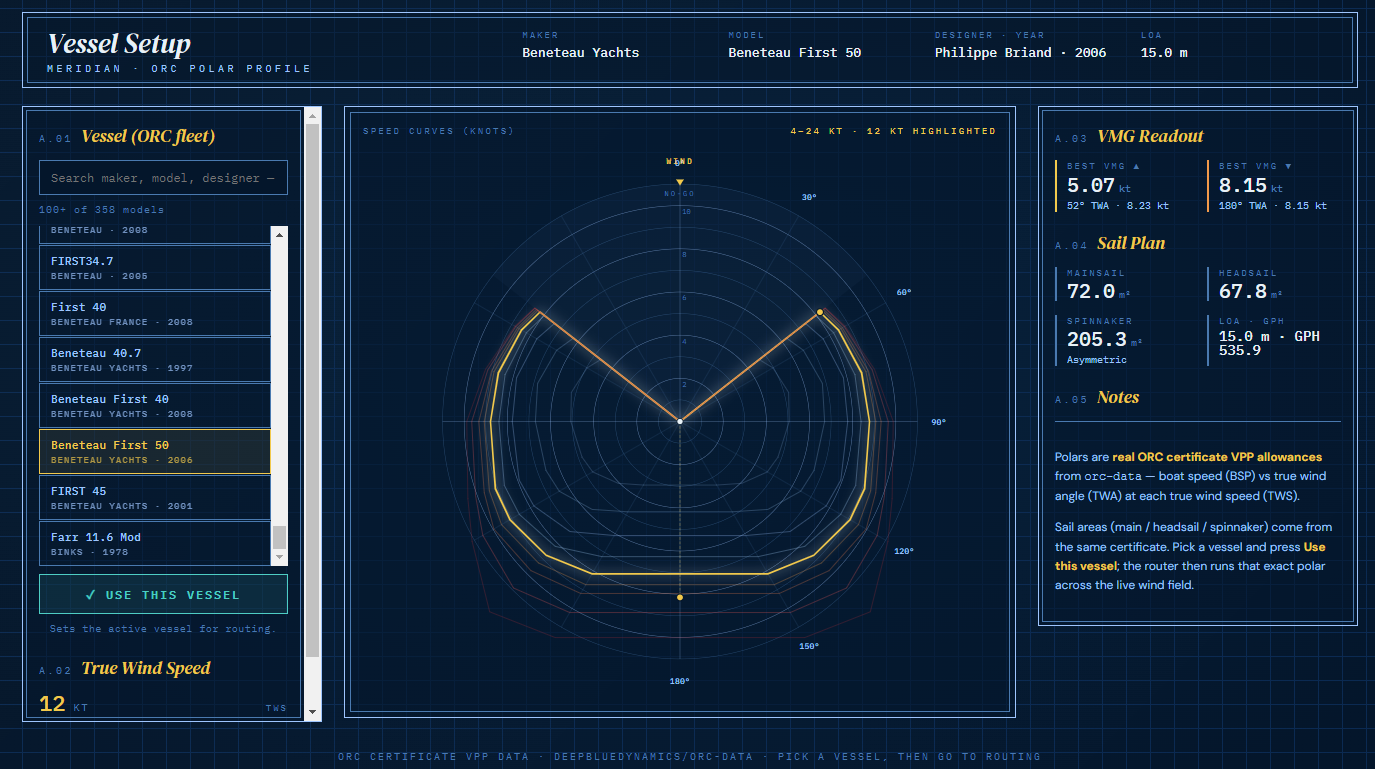Choose the Beneteau 40.7 1997 entry
The height and width of the screenshot is (769, 1375).
[x=155, y=359]
